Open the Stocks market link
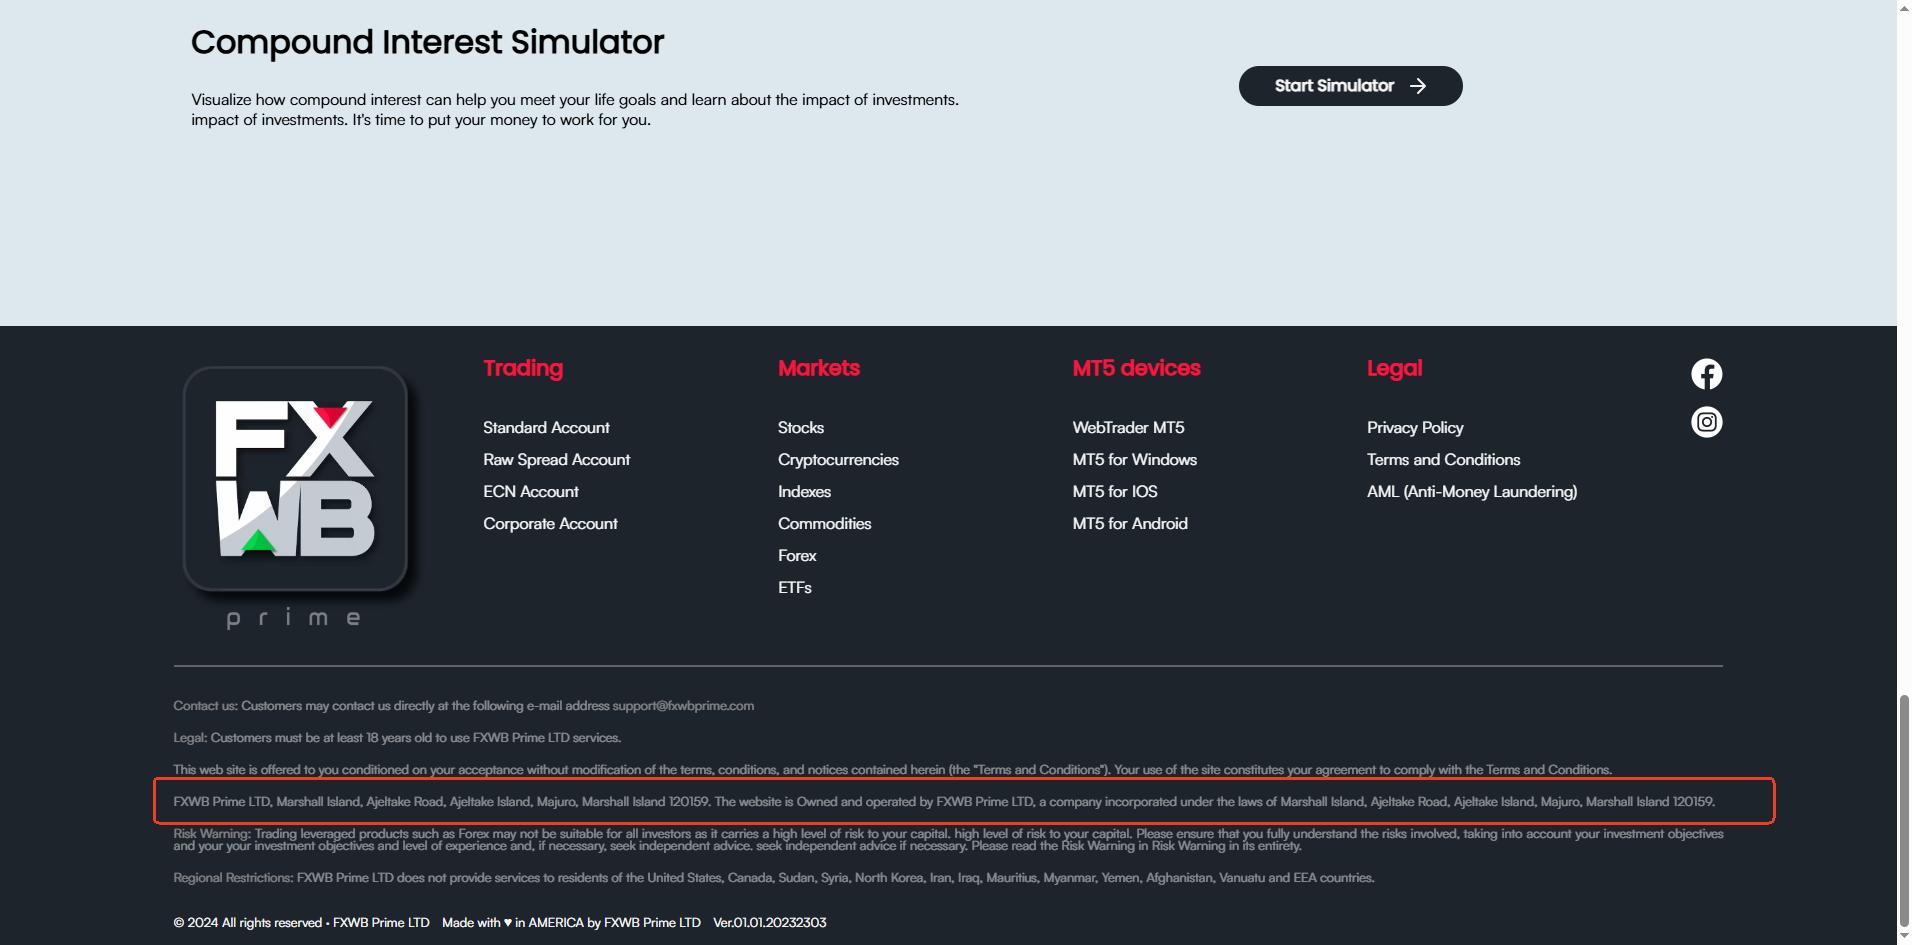 [x=800, y=428]
